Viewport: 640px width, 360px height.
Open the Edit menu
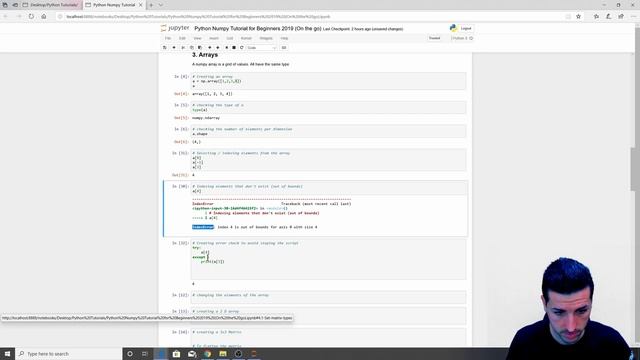click(x=182, y=38)
